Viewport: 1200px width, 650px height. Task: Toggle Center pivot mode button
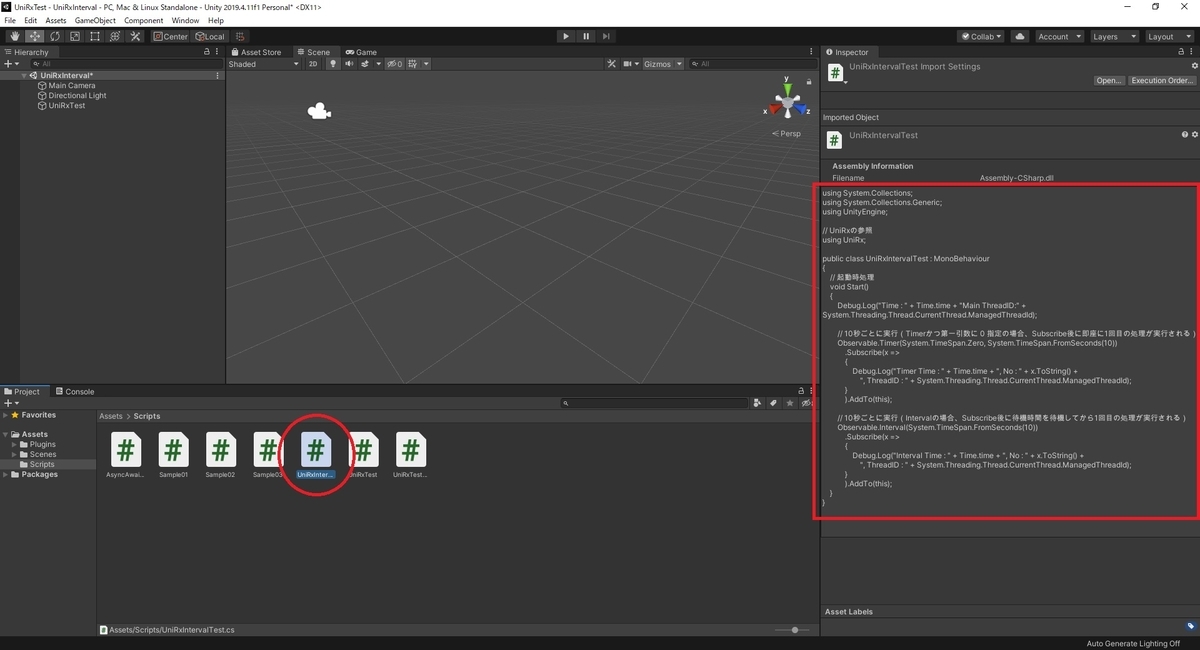tap(170, 36)
